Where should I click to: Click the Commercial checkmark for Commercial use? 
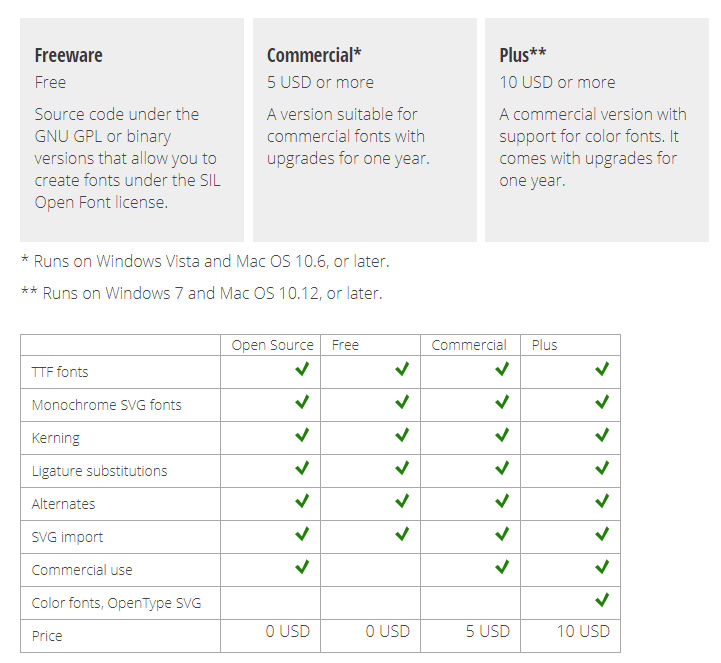click(502, 568)
